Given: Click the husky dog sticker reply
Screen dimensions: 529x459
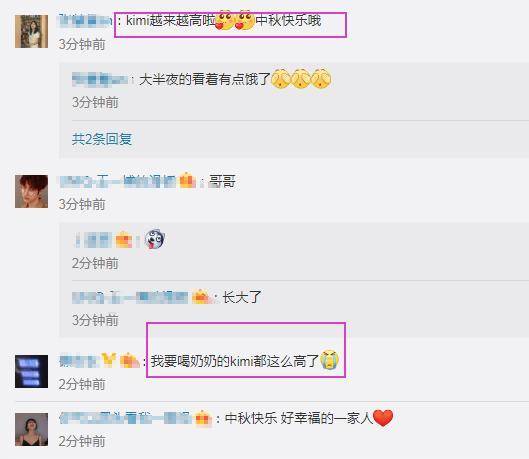Looking at the screenshot, I should 155,239.
